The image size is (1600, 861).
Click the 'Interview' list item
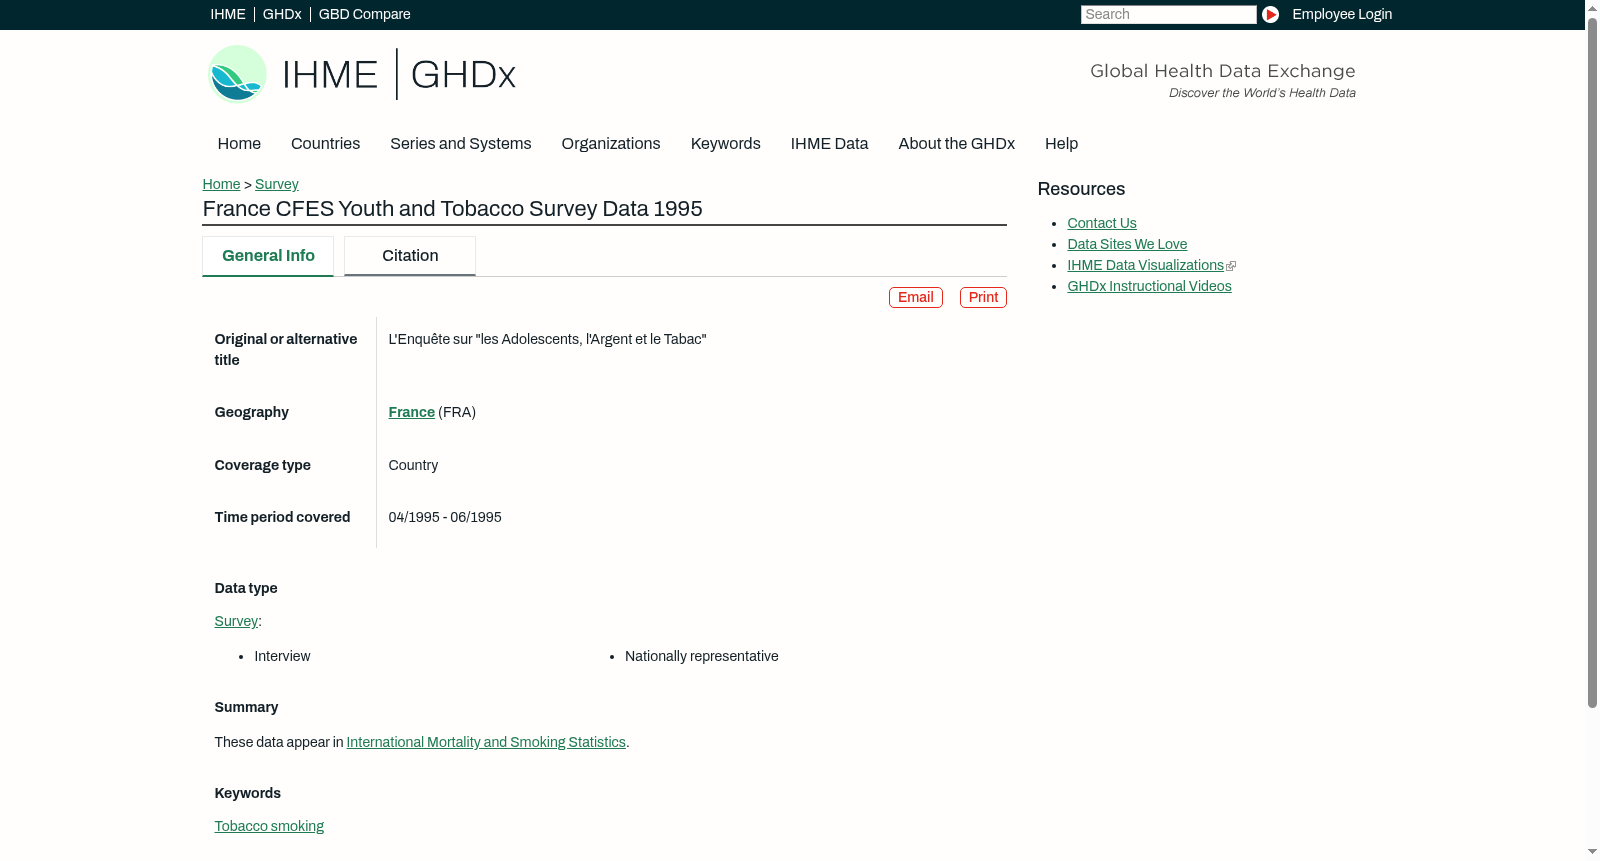tap(282, 656)
